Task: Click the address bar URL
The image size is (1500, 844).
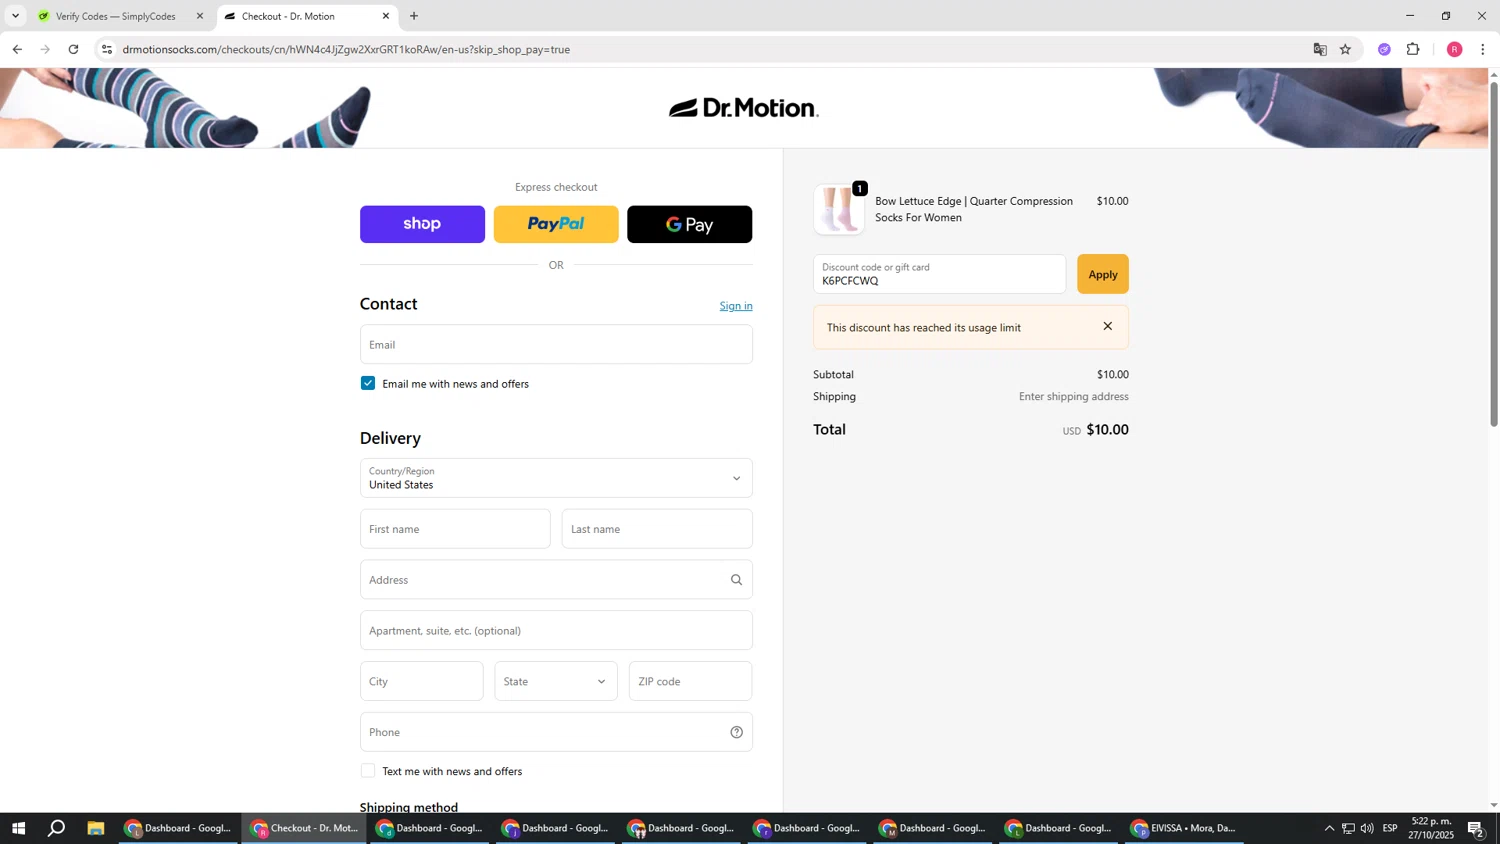Action: pyautogui.click(x=346, y=49)
